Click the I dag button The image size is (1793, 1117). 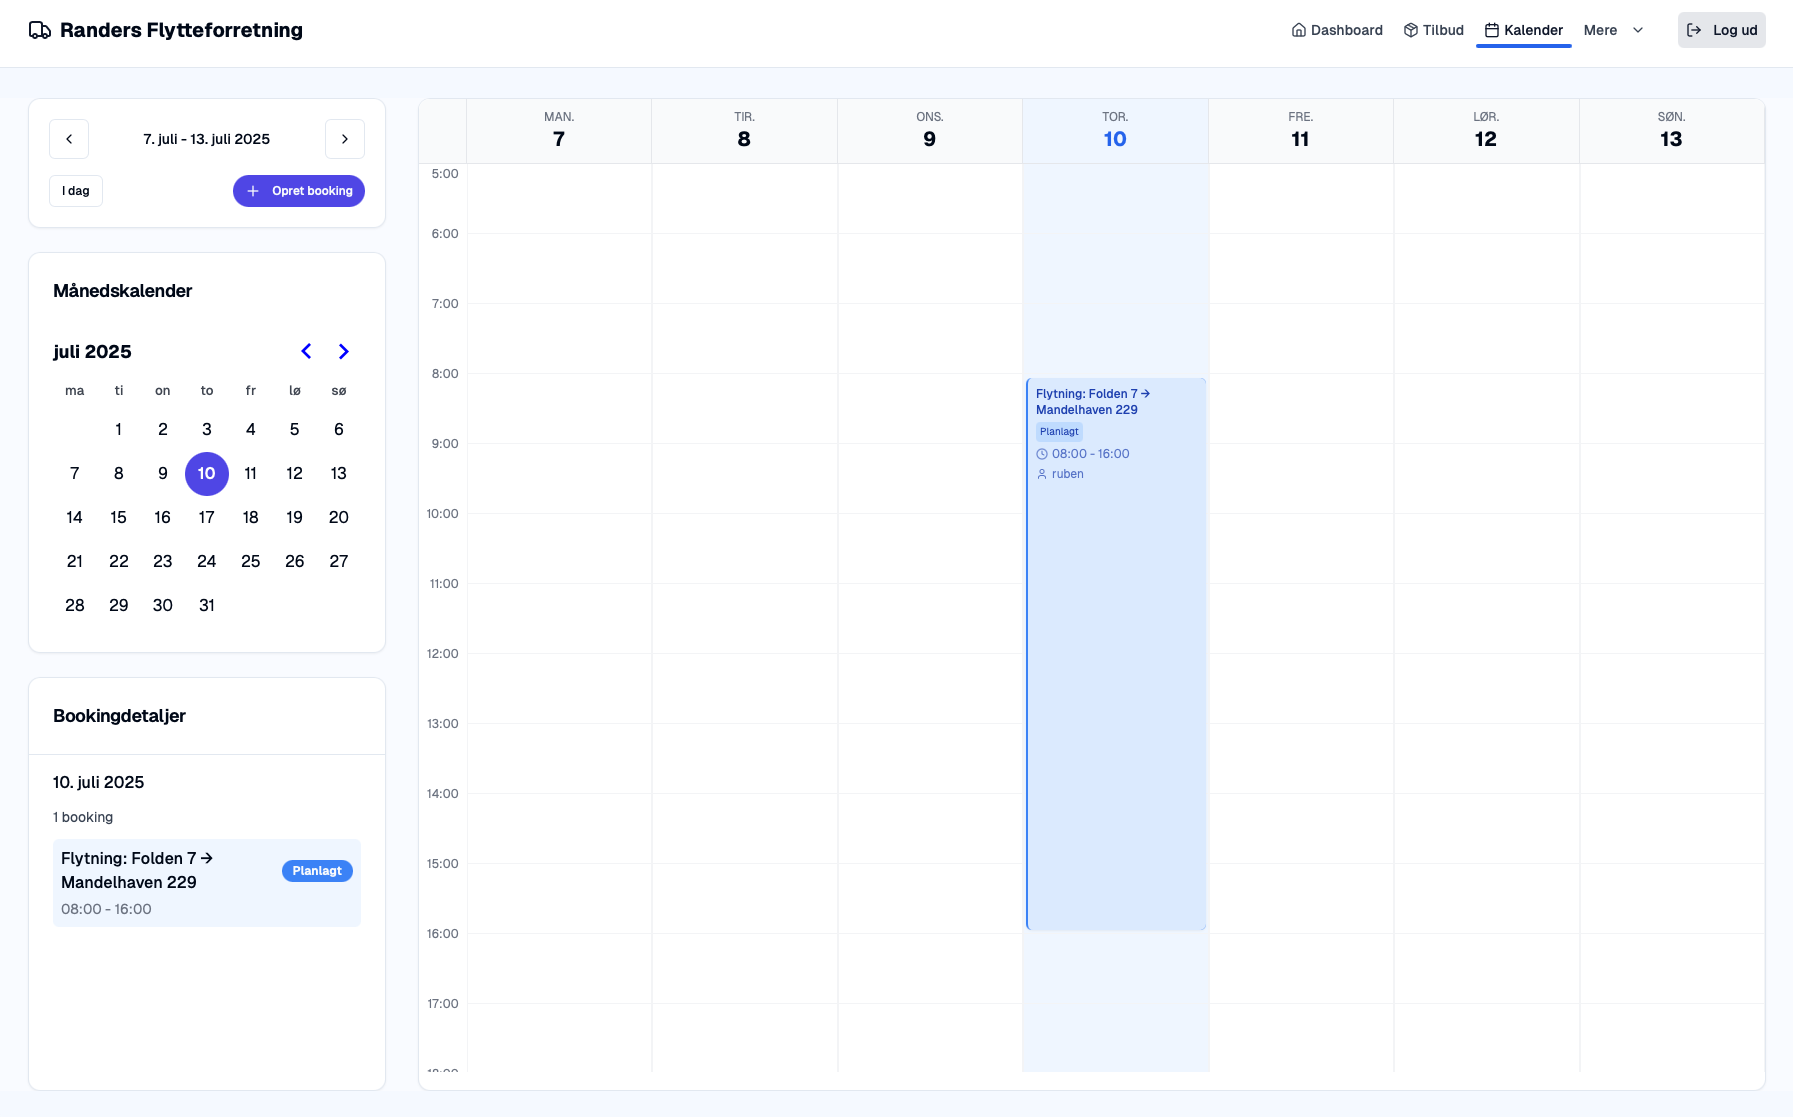pyautogui.click(x=76, y=191)
